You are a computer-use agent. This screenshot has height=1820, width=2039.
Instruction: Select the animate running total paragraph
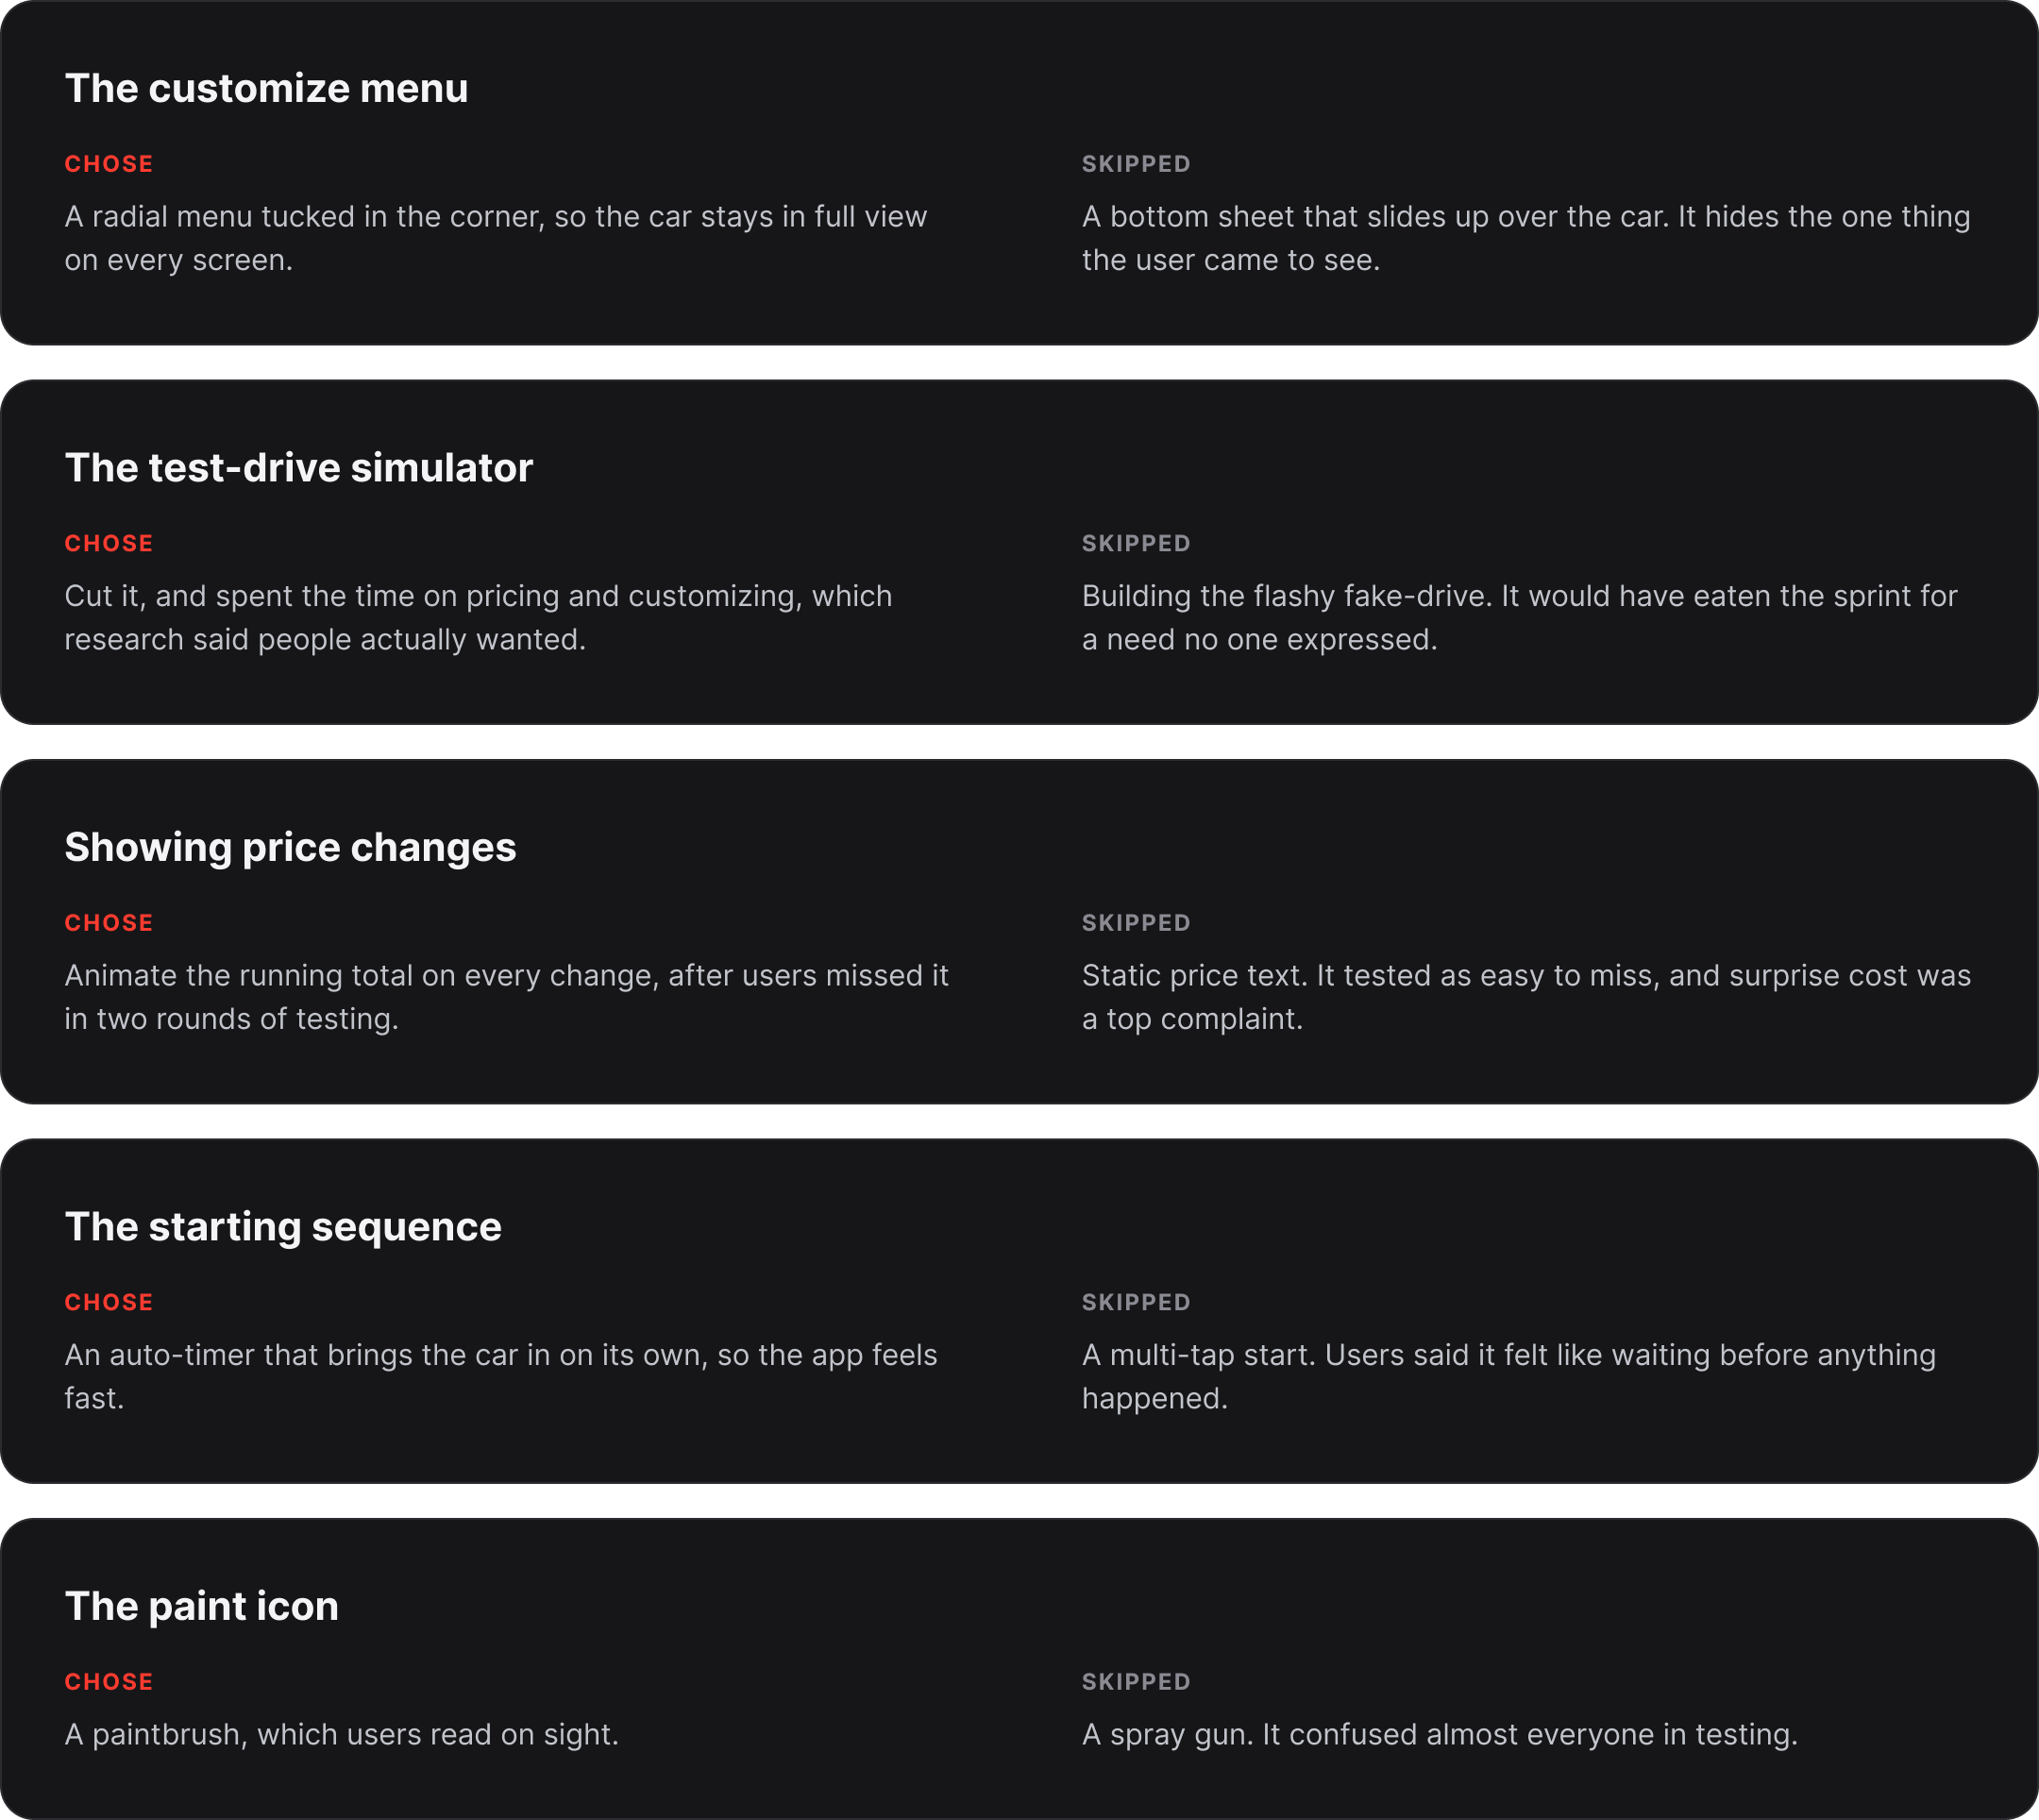click(506, 997)
